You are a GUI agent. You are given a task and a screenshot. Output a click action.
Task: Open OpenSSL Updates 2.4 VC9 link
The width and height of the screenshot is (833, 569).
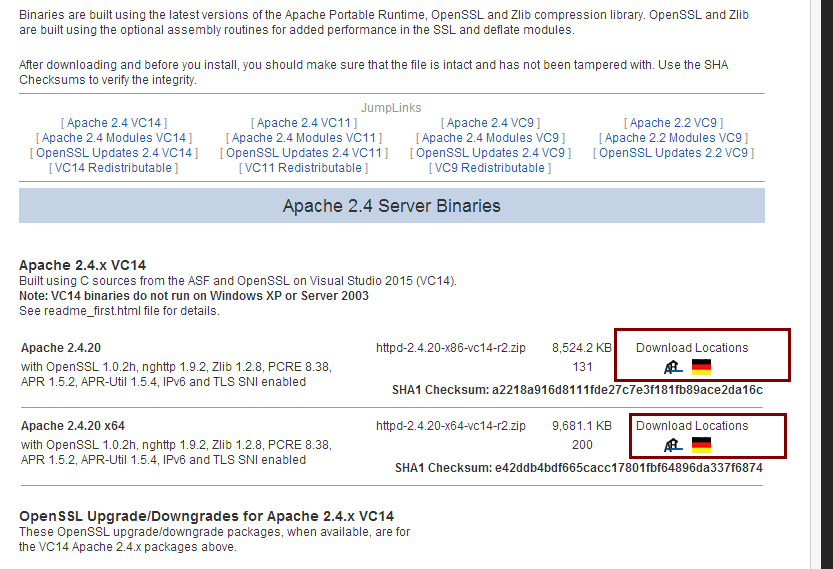tap(490, 152)
